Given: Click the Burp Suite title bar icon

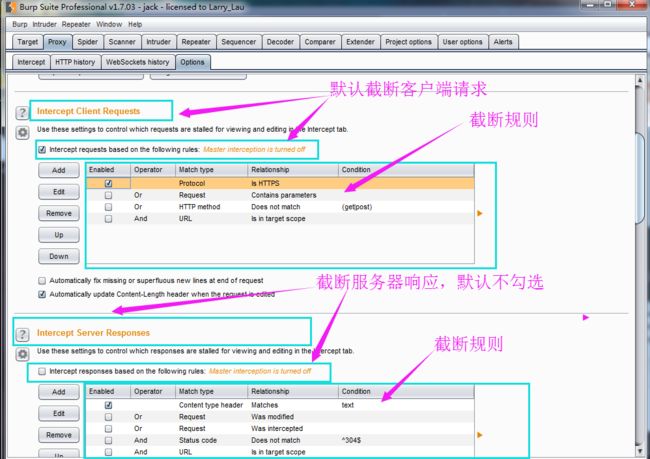Looking at the screenshot, I should click(10, 7).
